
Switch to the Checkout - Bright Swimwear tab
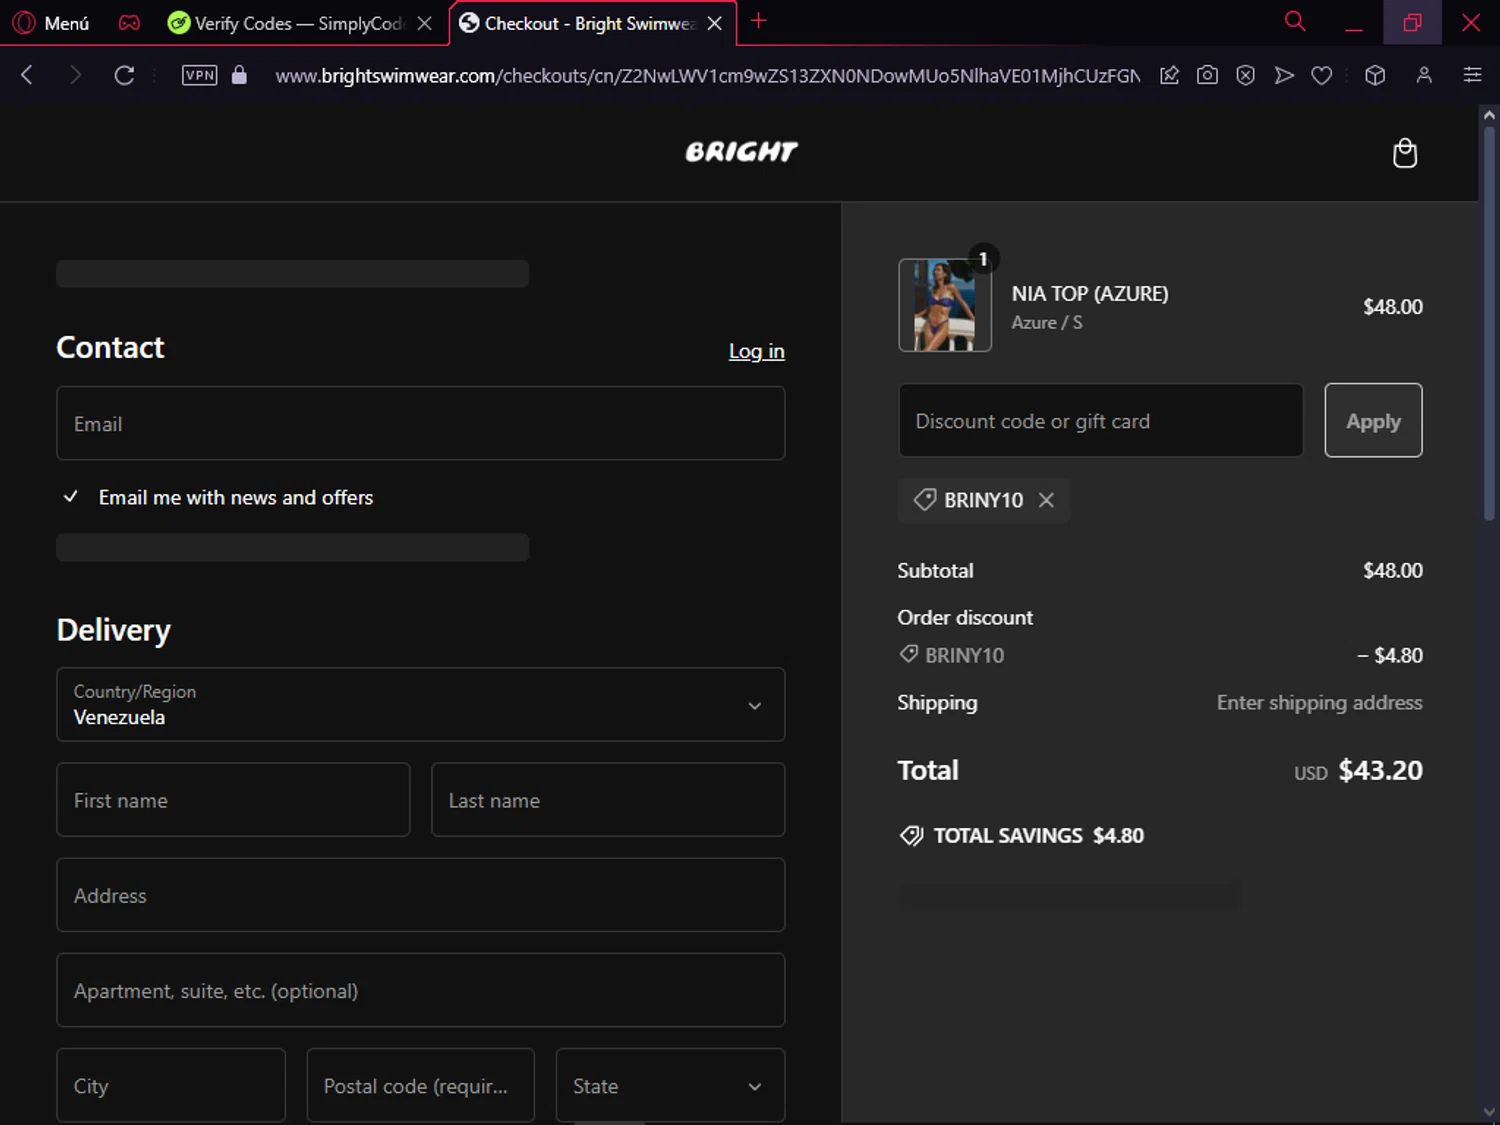click(579, 23)
